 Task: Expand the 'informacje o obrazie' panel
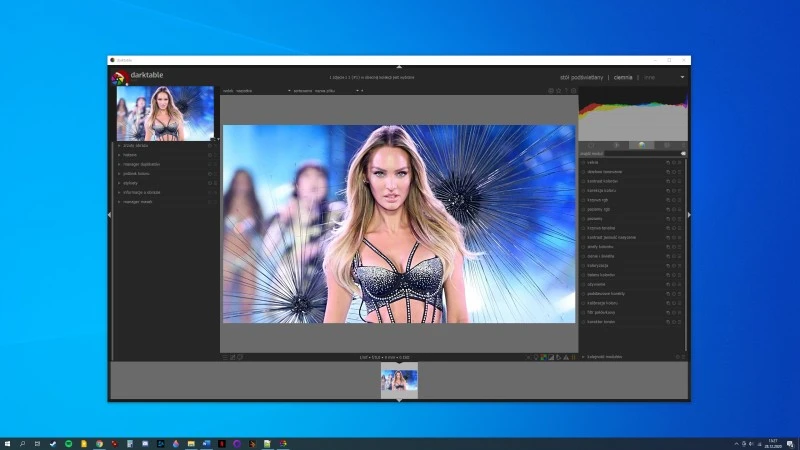pos(145,192)
